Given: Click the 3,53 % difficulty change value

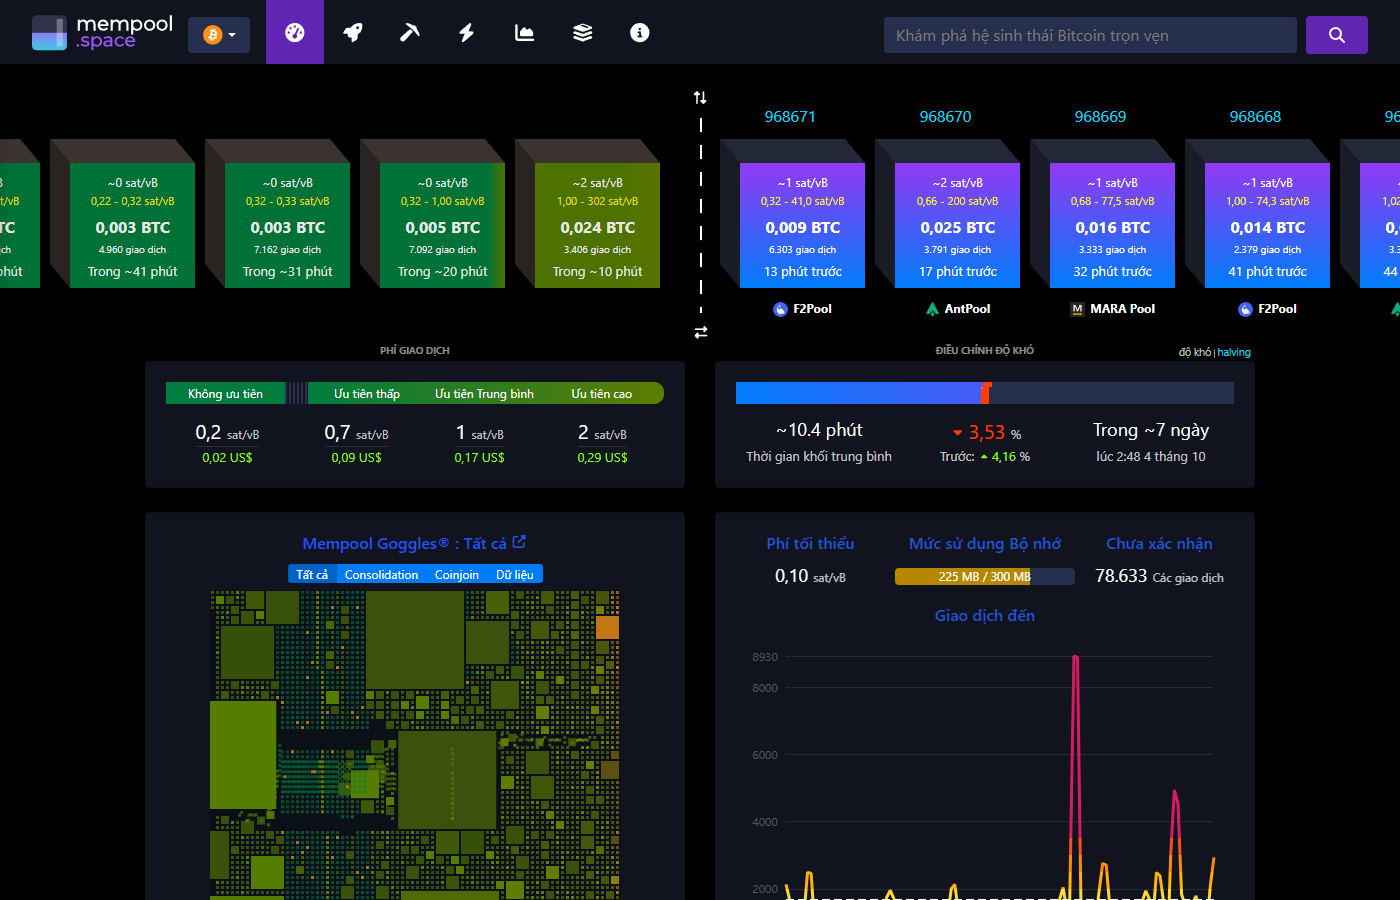Looking at the screenshot, I should point(987,432).
